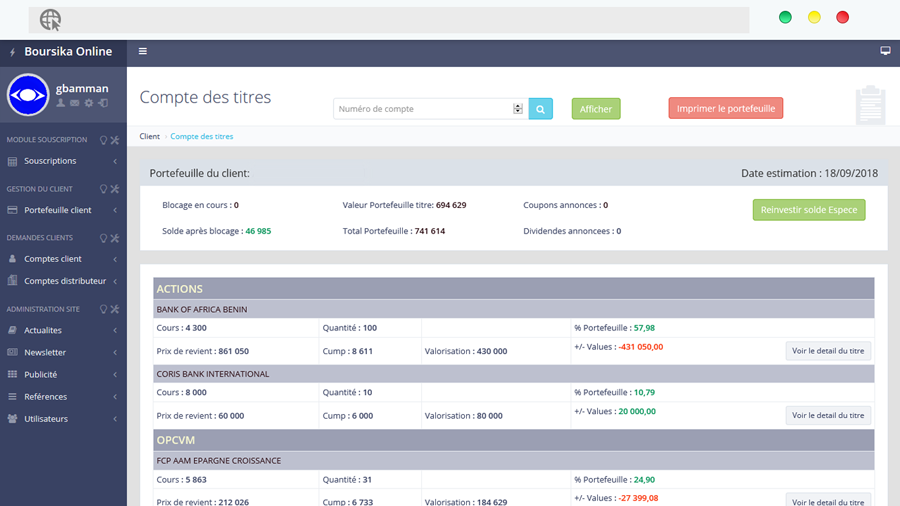Open the envelope messages icon under gbamman

pos(75,103)
